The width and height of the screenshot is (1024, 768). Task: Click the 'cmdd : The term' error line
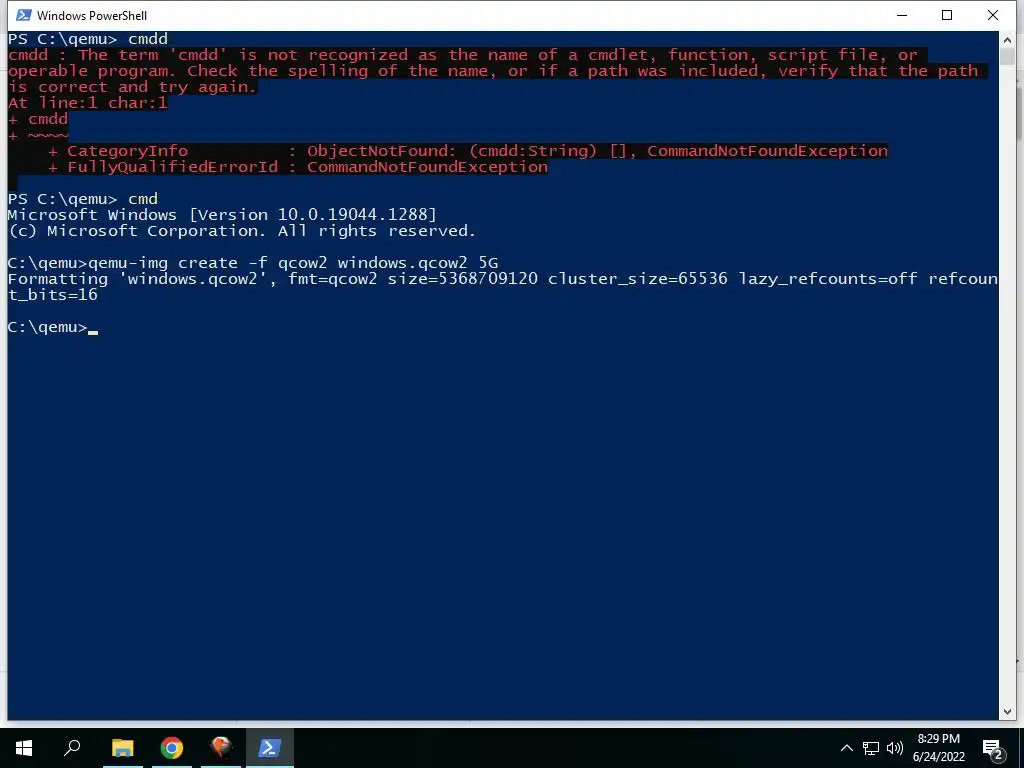463,55
